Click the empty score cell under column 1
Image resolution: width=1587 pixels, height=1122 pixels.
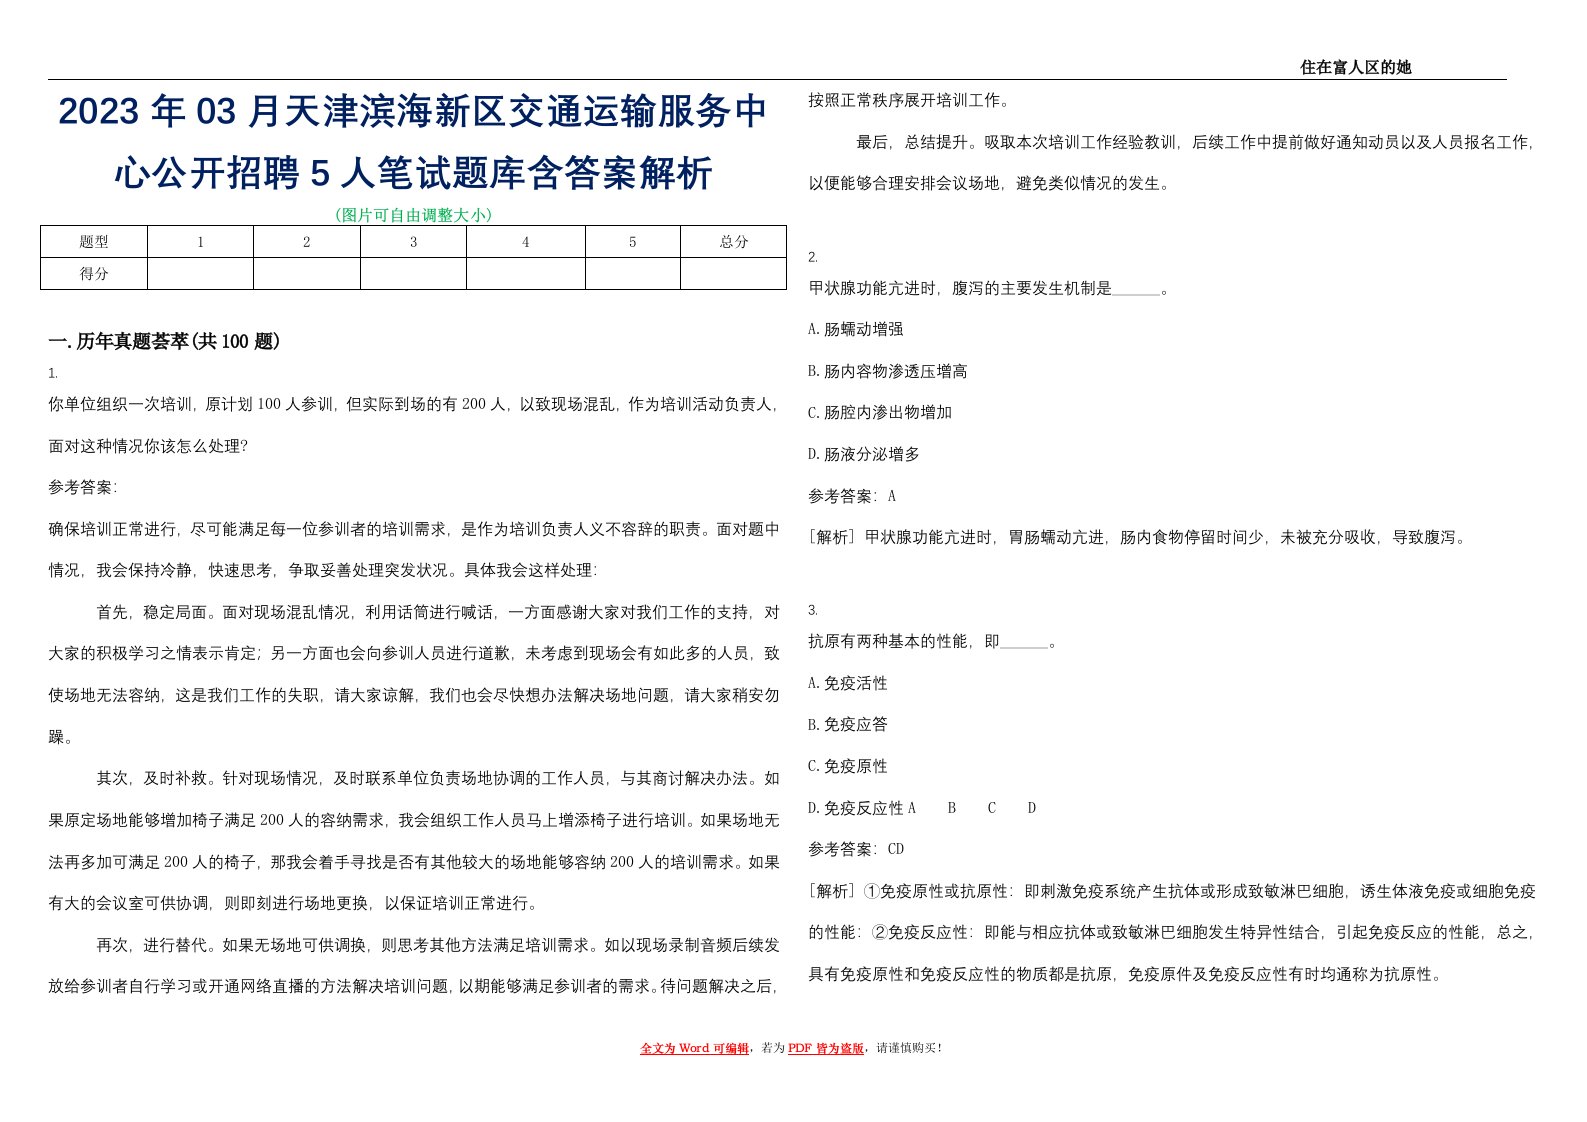tap(200, 274)
